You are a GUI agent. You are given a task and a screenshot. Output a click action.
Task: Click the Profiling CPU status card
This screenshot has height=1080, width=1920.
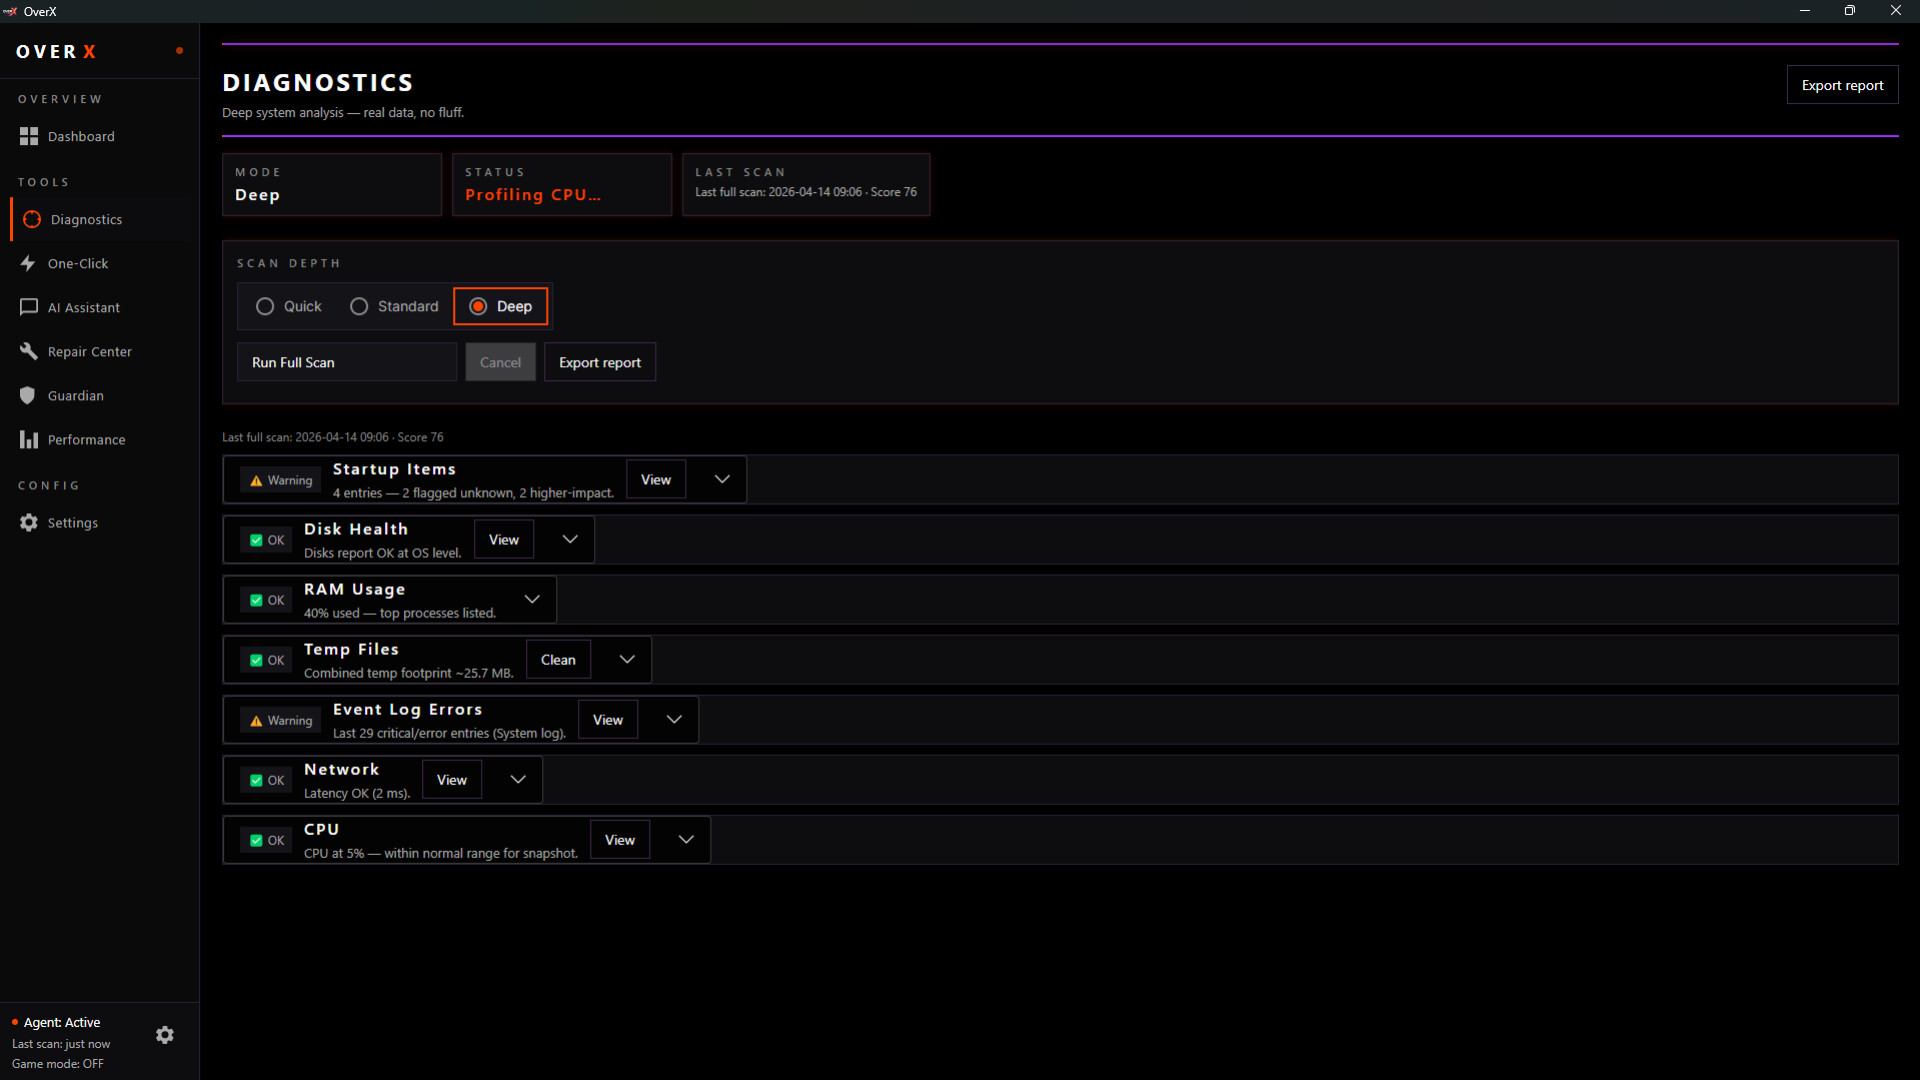[561, 184]
